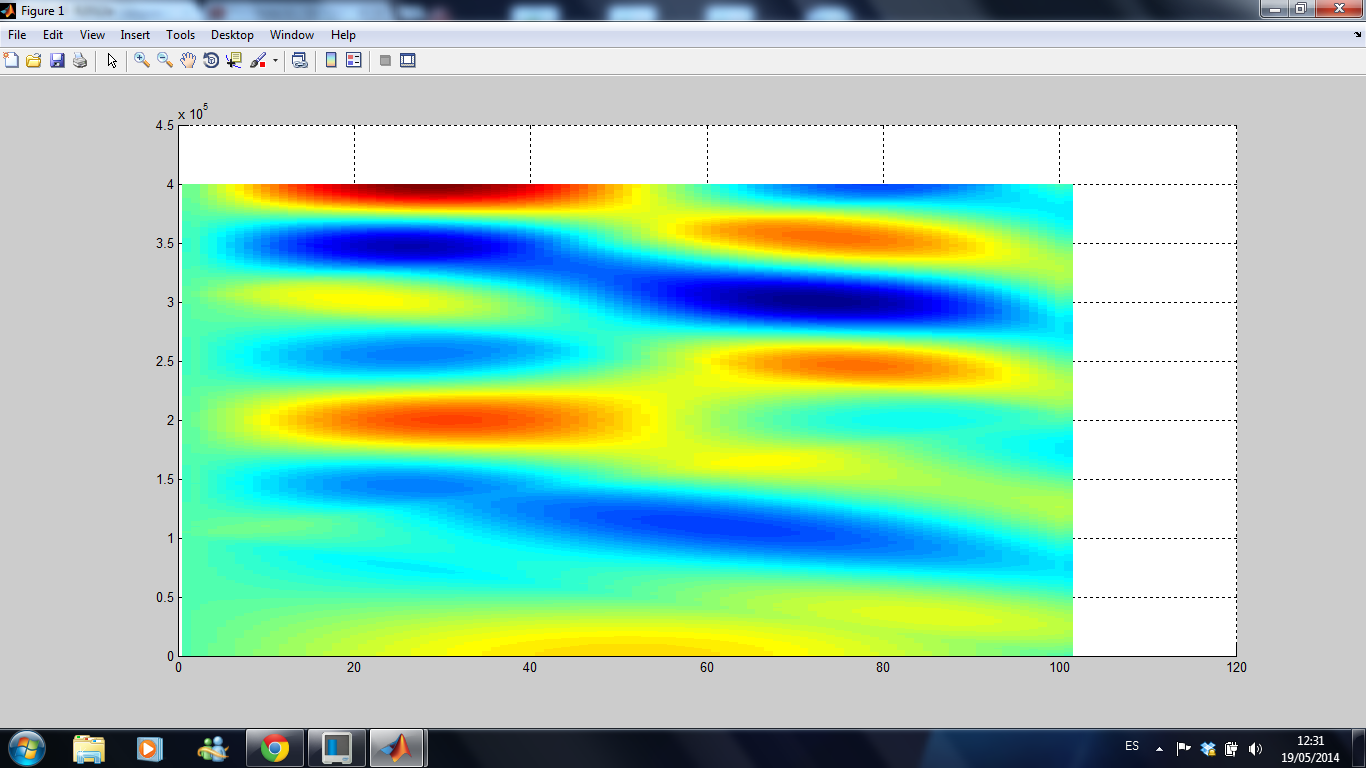This screenshot has height=768, width=1366.
Task: Click the Windows Start button
Action: [x=27, y=747]
